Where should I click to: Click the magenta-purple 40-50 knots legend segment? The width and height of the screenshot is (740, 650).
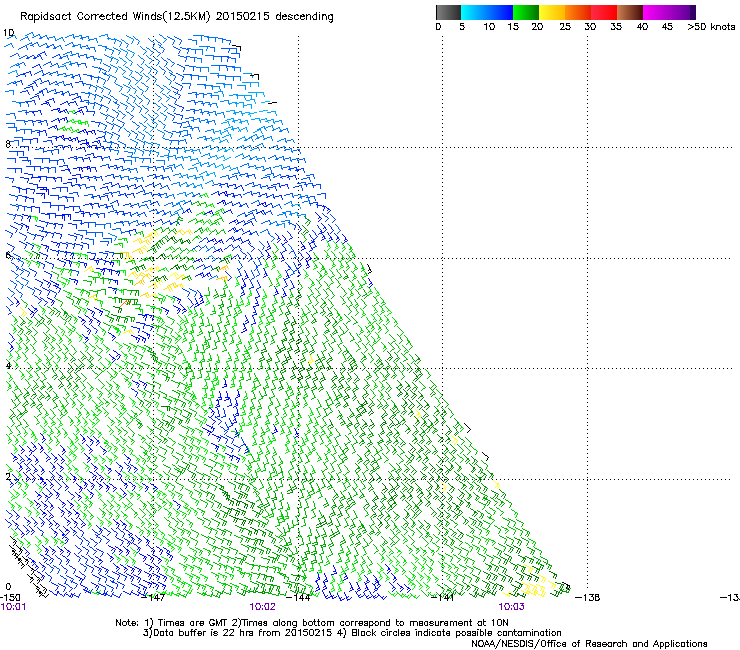669,12
